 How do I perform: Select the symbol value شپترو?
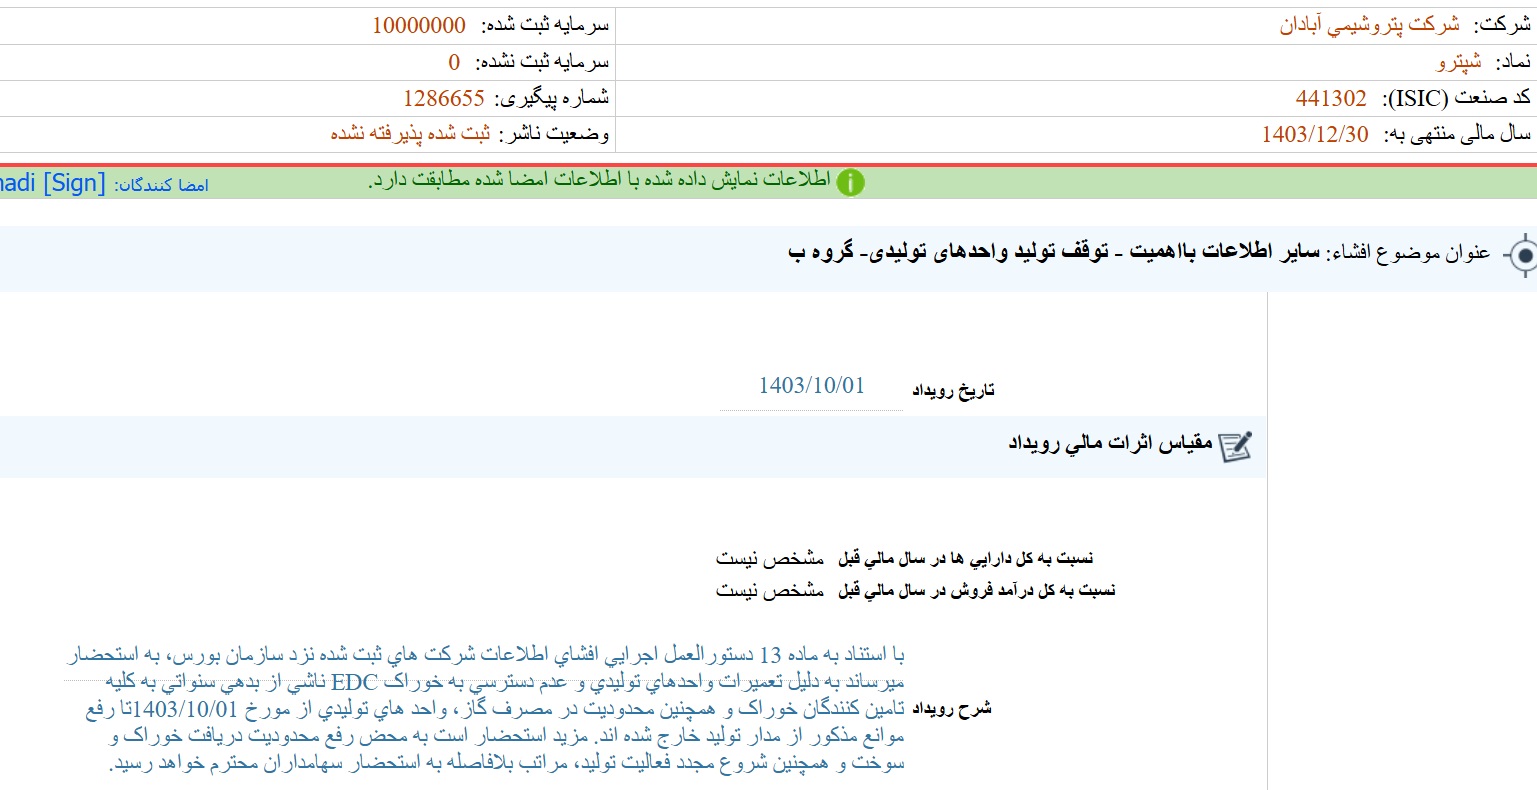1460,62
